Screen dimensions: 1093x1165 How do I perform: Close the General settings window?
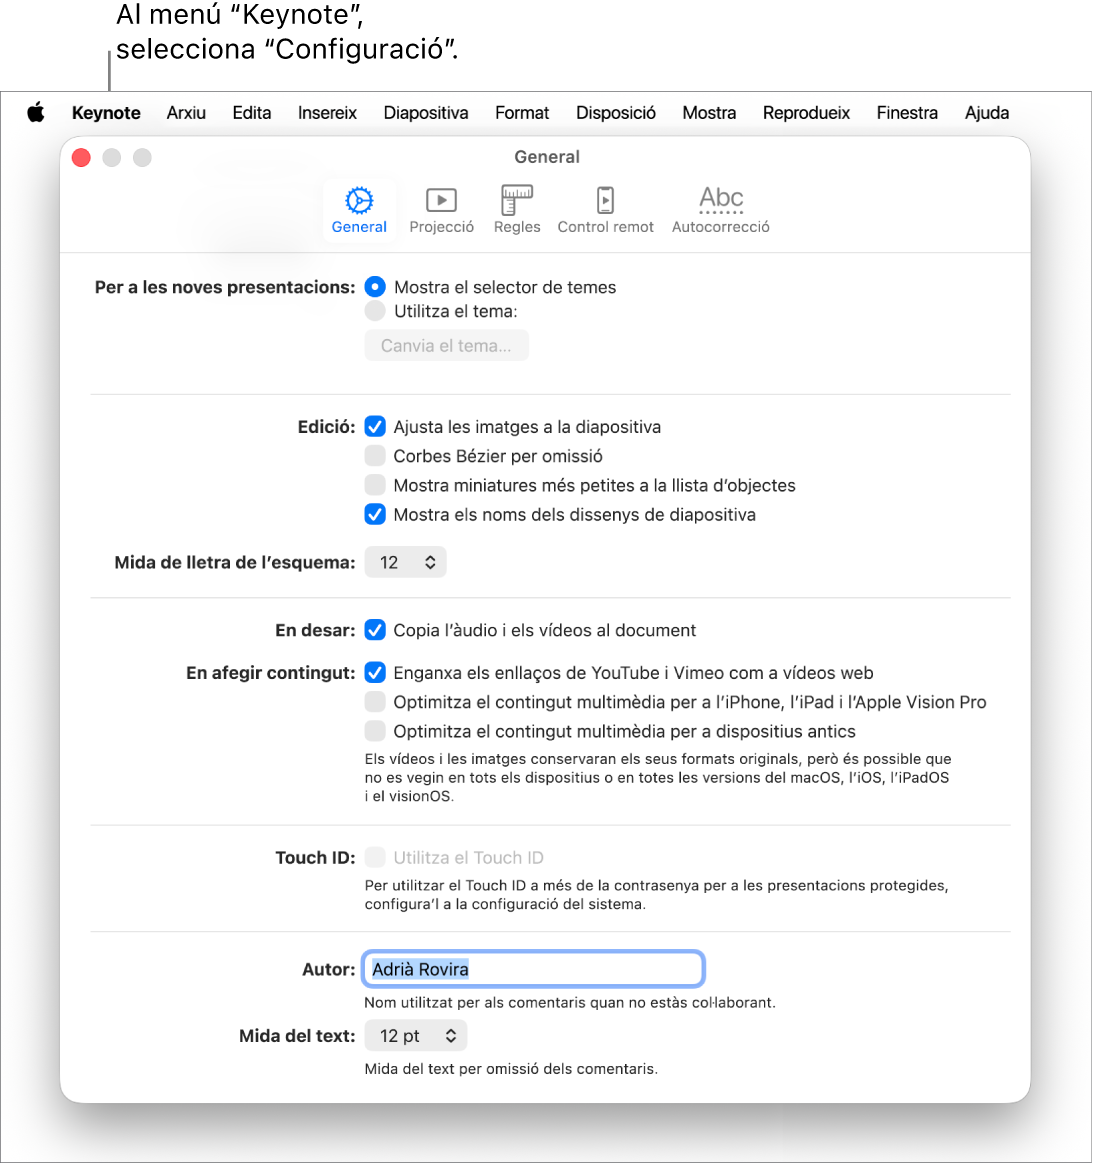[x=82, y=158]
